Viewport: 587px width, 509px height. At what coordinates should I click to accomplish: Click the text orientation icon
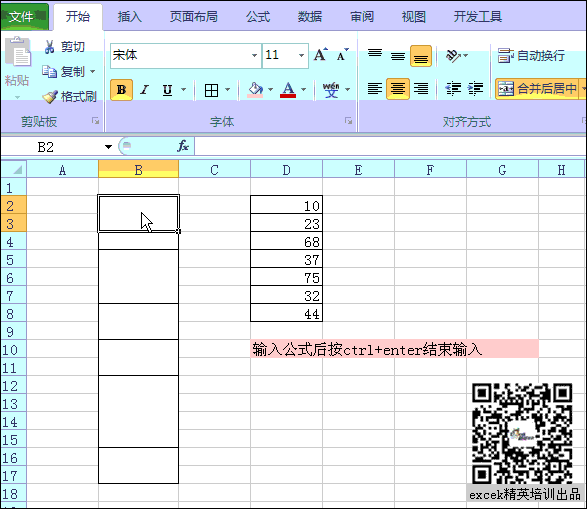[x=453, y=56]
